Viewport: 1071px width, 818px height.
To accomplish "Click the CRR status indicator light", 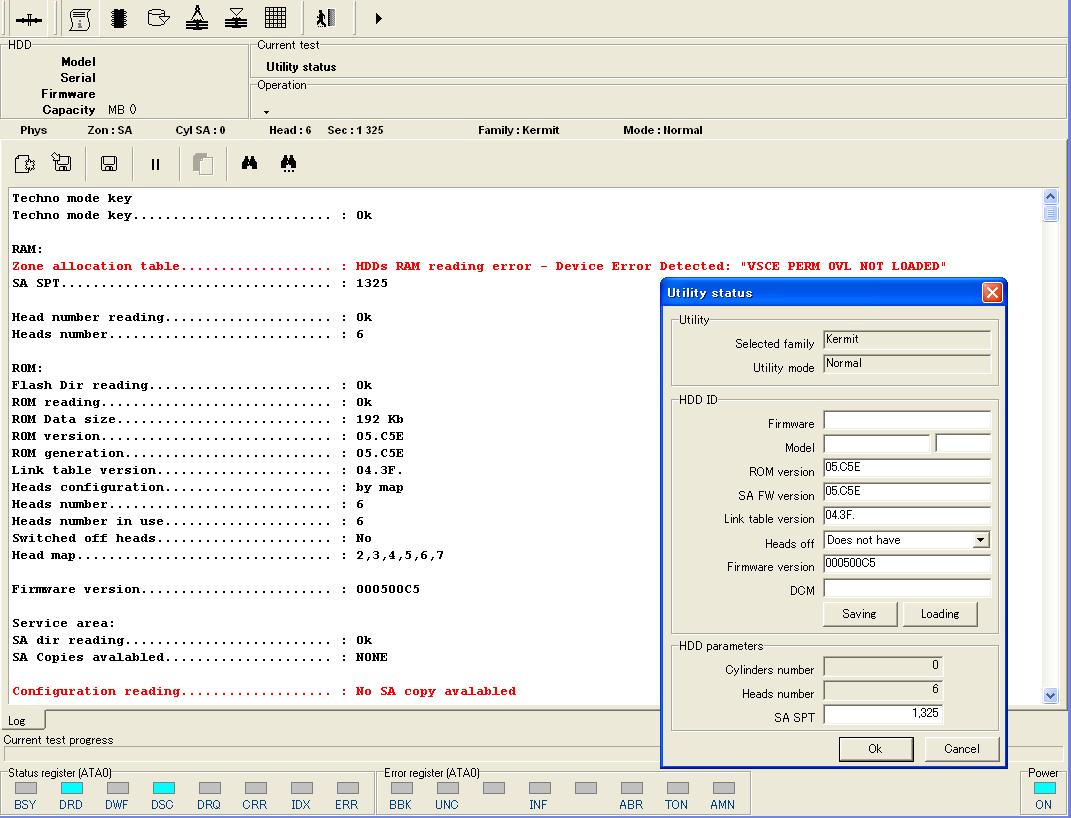I will (x=255, y=788).
